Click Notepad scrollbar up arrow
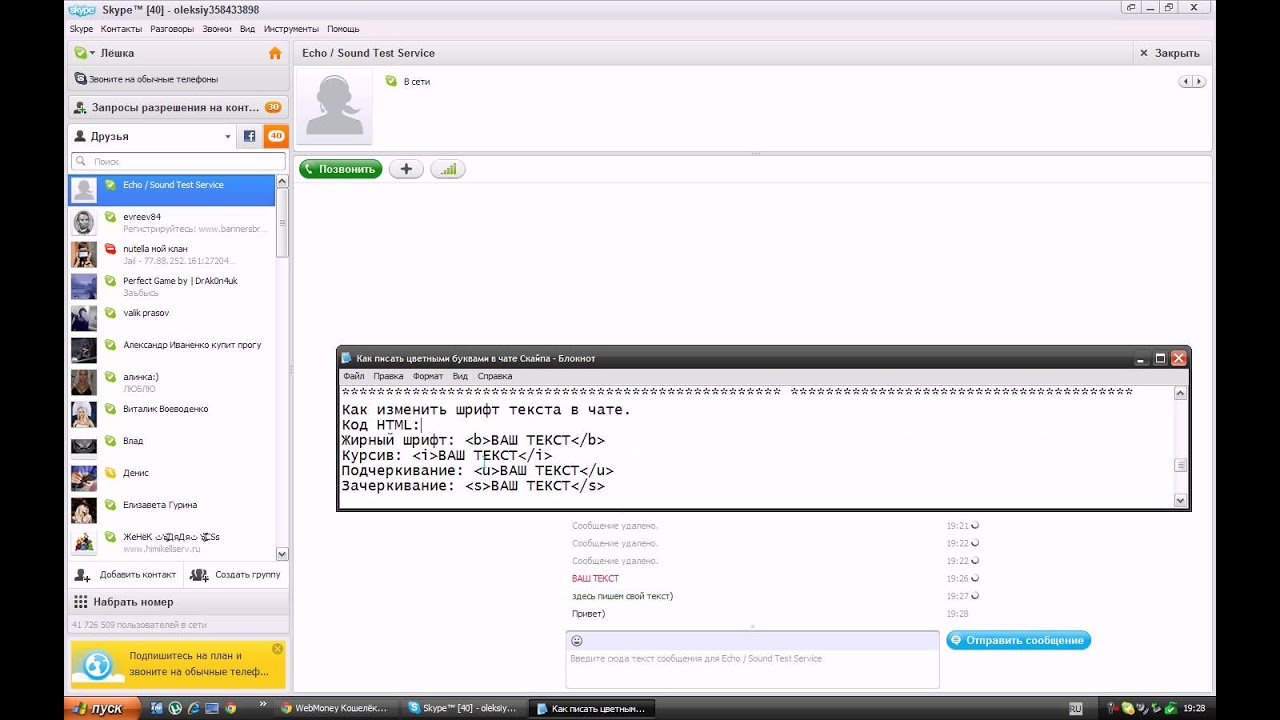Image resolution: width=1280 pixels, height=720 pixels. pos(1180,393)
